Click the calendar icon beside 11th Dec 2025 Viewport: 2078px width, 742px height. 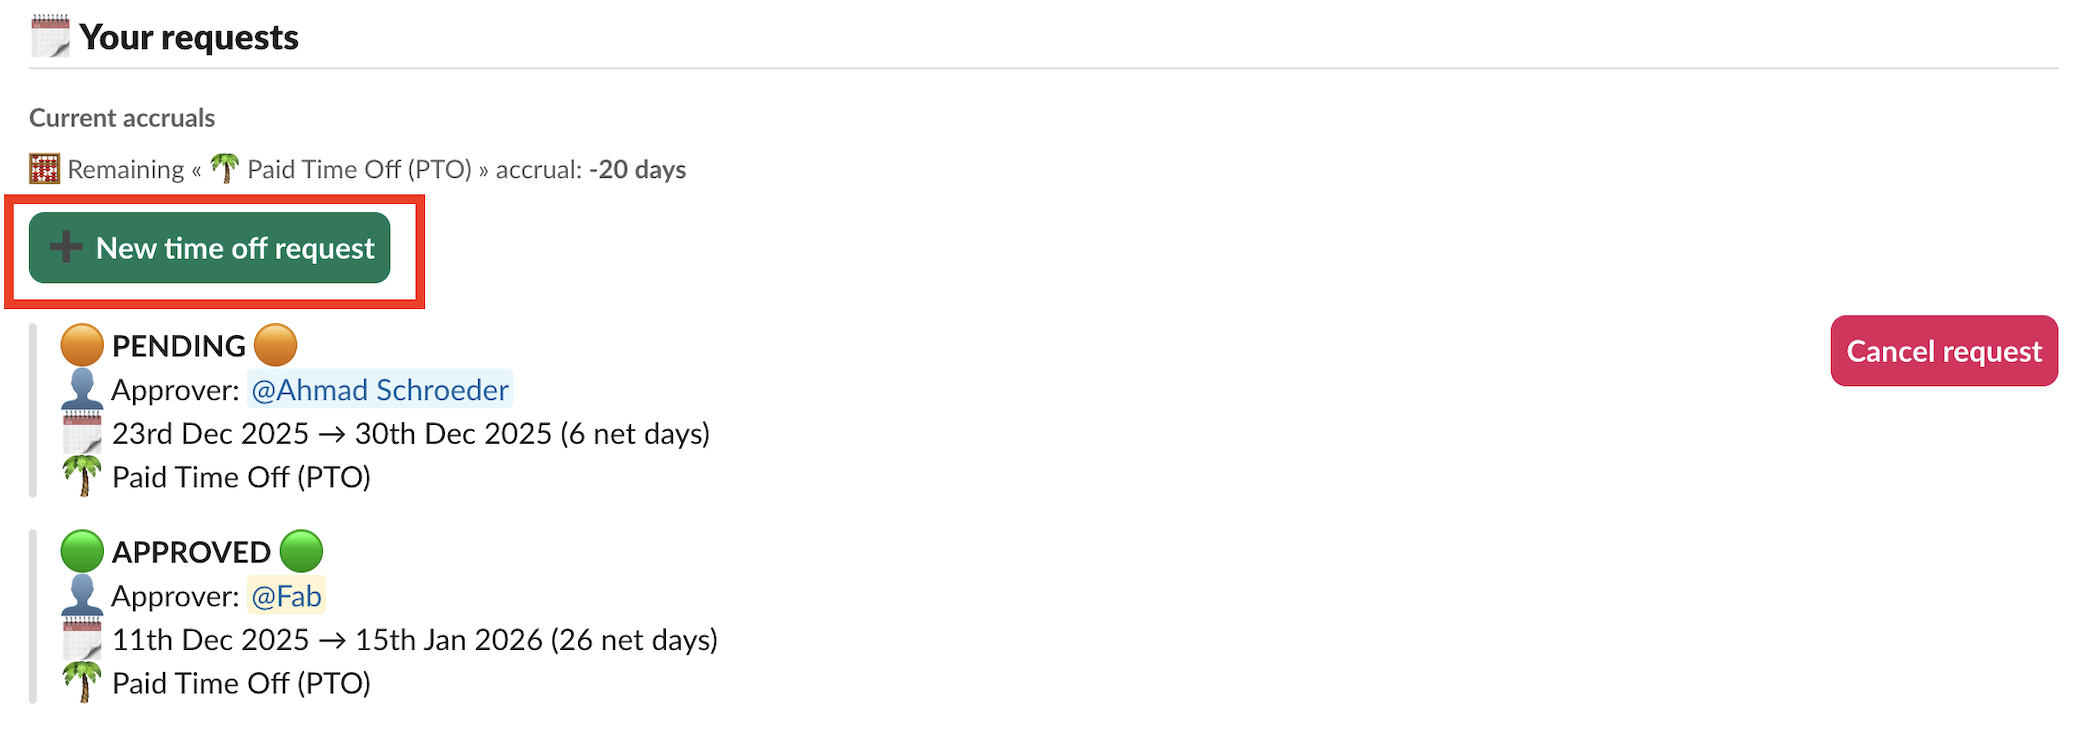pyautogui.click(x=82, y=640)
